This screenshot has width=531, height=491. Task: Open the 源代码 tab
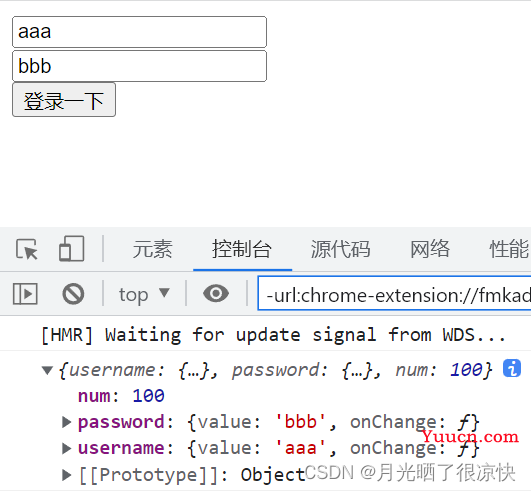point(340,249)
